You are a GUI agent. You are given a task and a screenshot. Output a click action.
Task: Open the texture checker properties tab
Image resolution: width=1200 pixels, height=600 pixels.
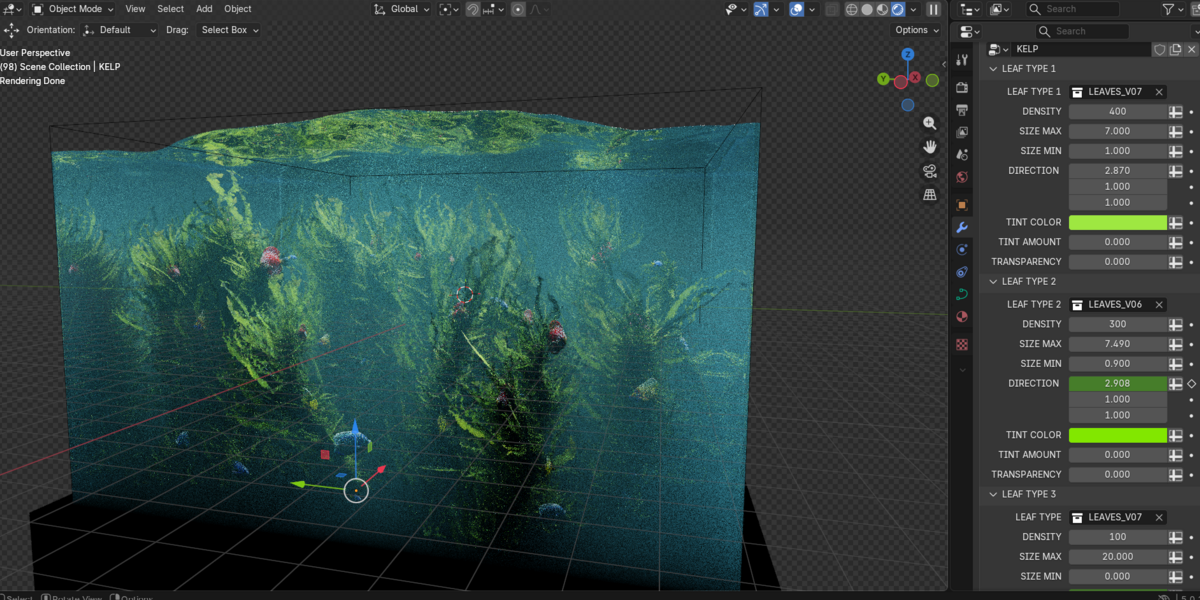pos(962,344)
